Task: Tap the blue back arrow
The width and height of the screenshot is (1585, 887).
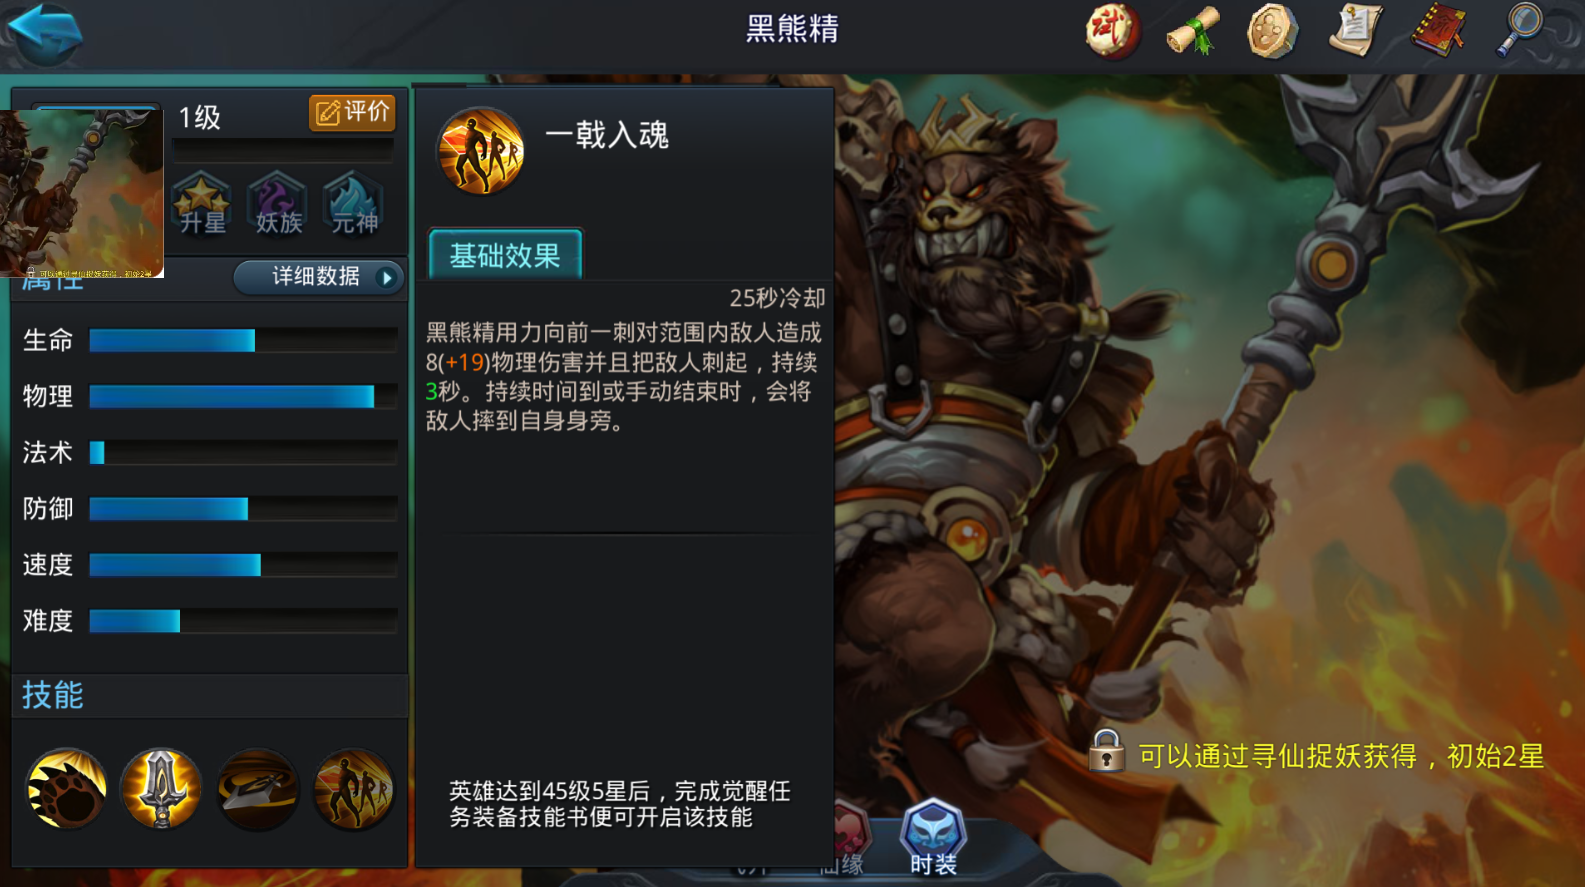Action: [x=45, y=33]
